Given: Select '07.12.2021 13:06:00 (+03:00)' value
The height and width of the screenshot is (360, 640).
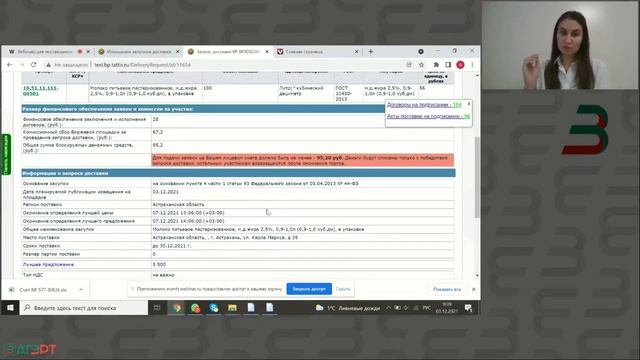Looking at the screenshot, I should [x=188, y=213].
